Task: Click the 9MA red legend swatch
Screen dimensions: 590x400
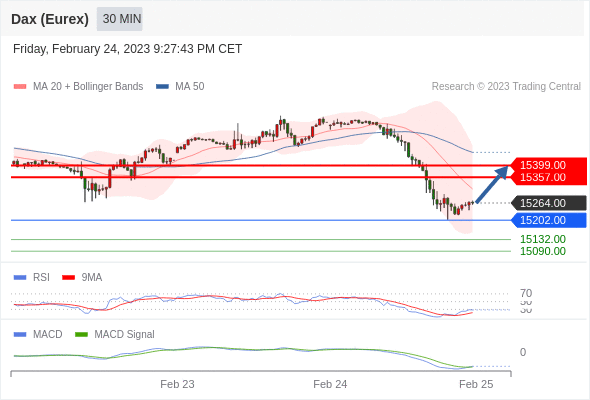Action: 68,278
